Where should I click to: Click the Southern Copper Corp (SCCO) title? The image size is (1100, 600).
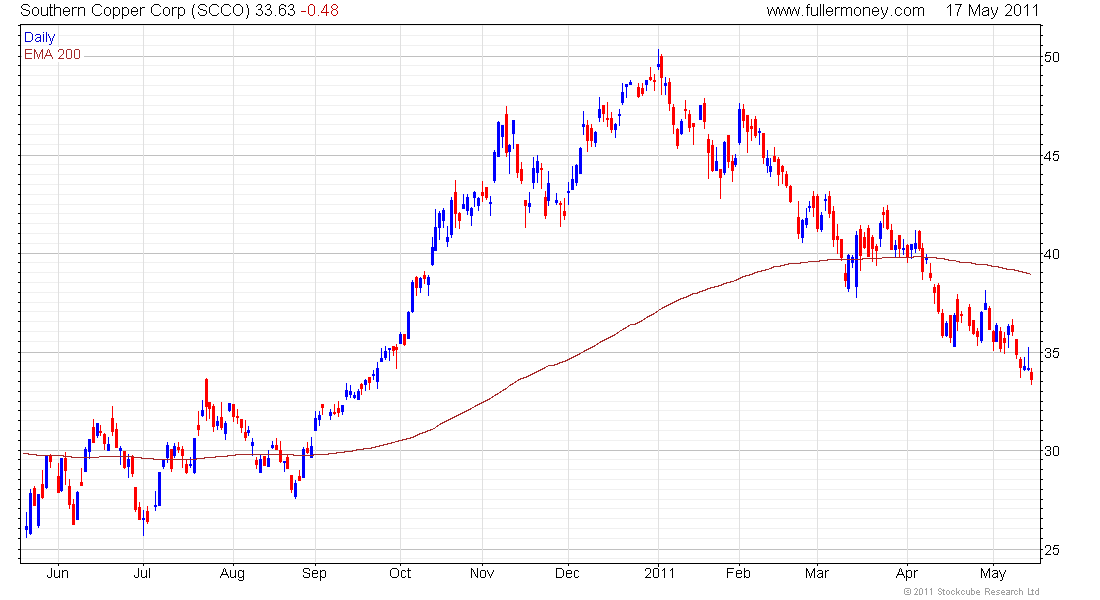click(135, 11)
